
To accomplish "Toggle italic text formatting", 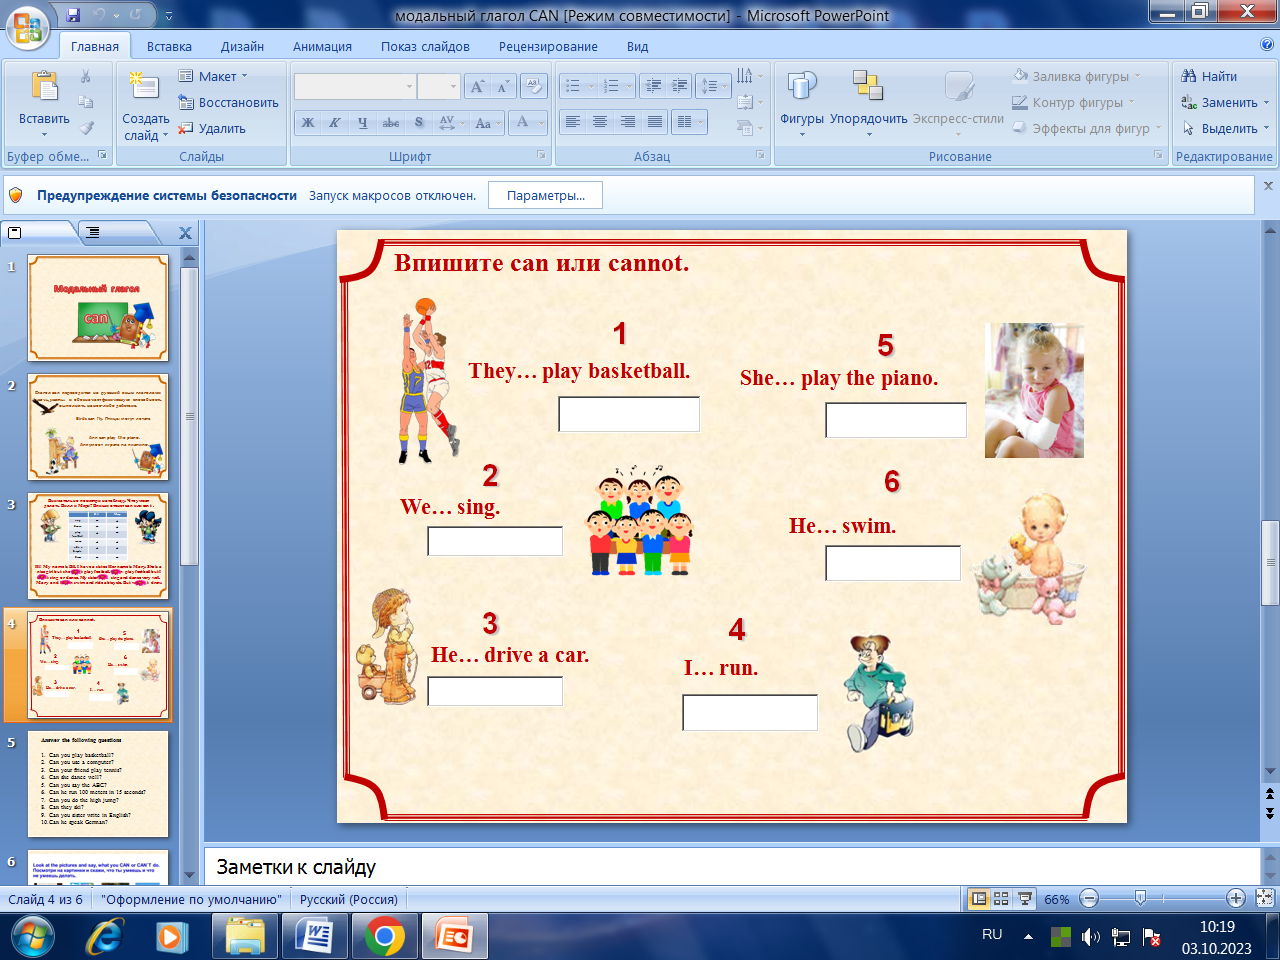I will click(x=335, y=123).
